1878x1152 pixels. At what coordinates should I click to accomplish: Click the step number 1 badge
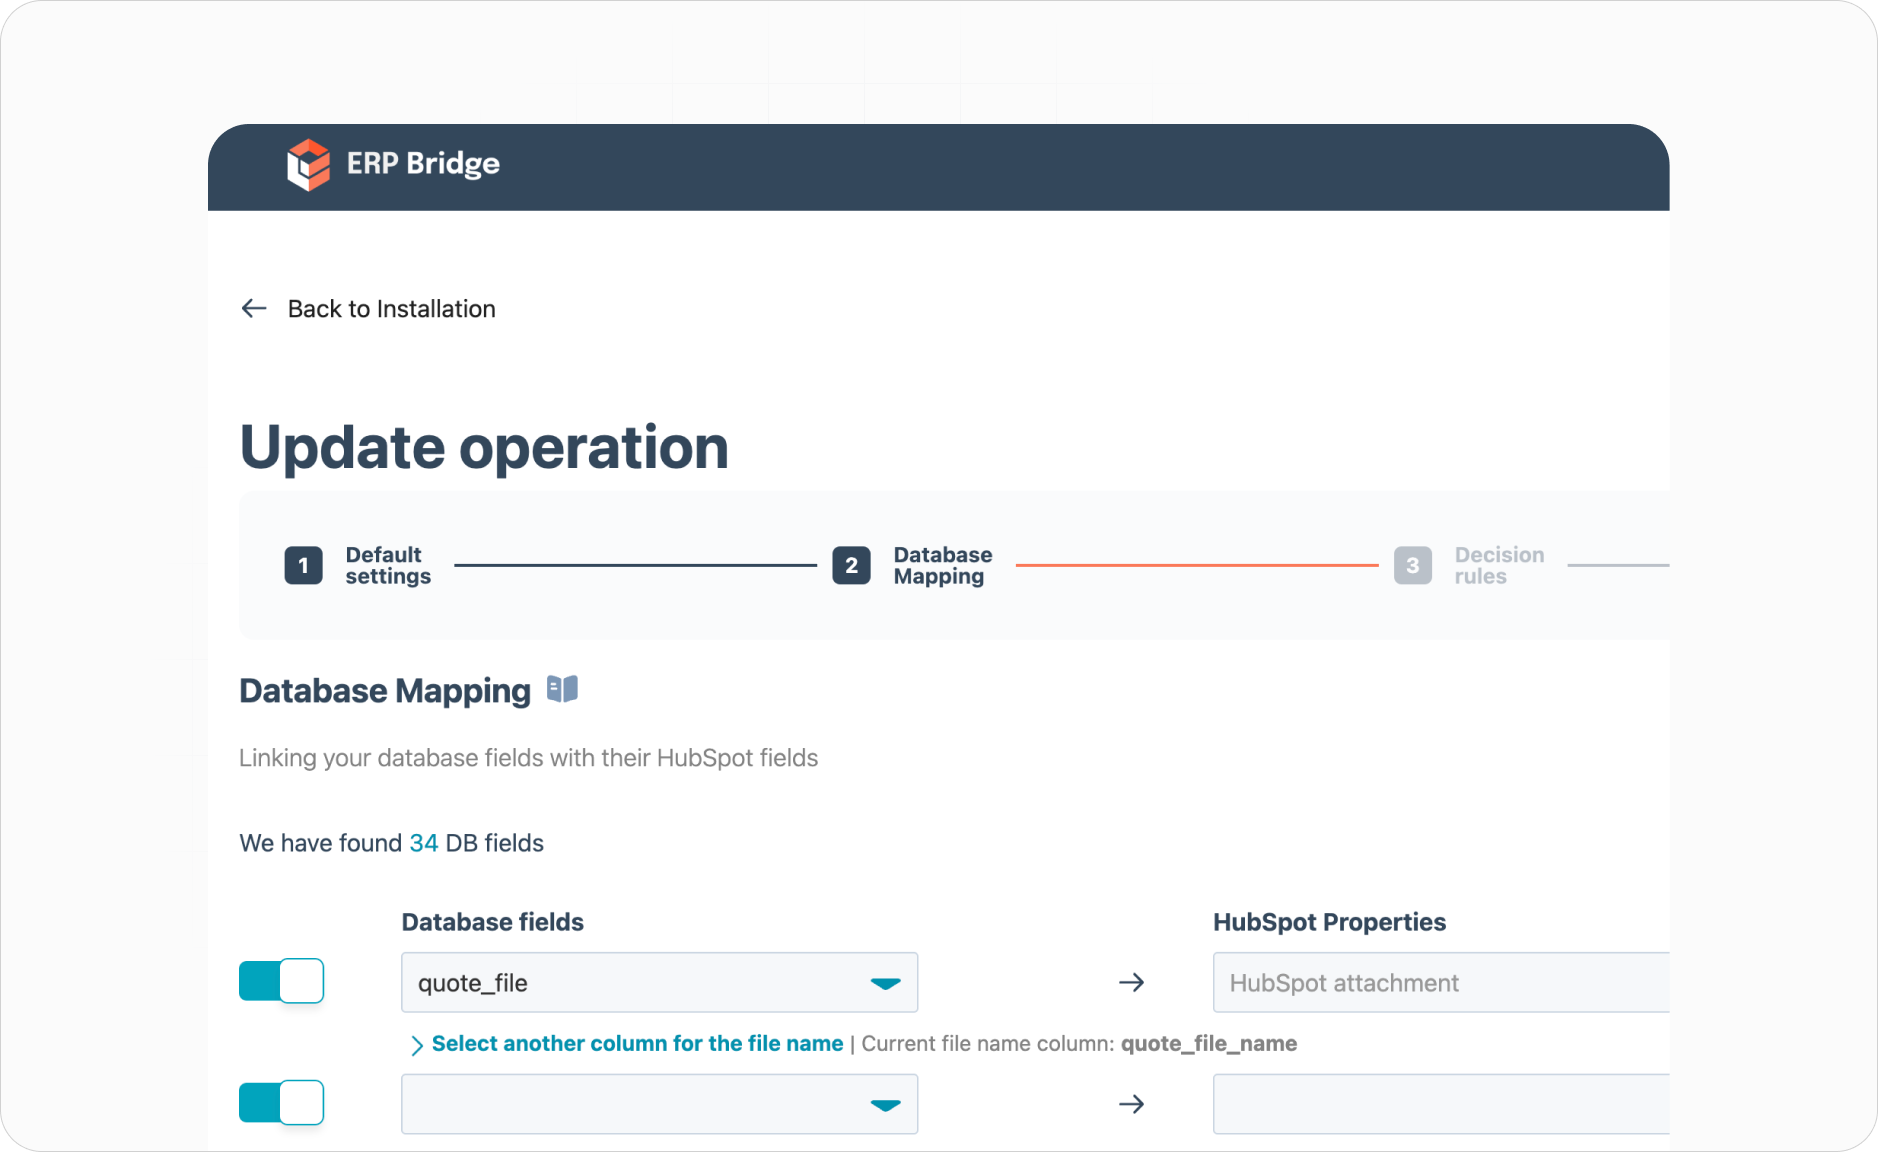pyautogui.click(x=303, y=566)
